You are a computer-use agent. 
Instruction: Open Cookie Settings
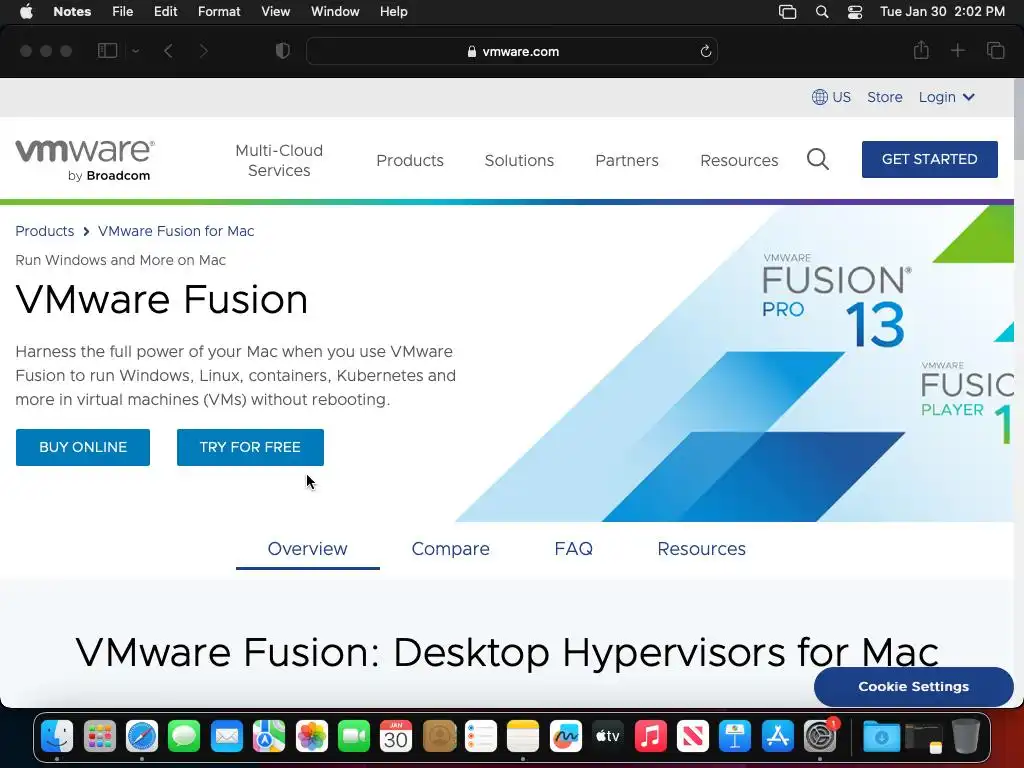pos(913,686)
